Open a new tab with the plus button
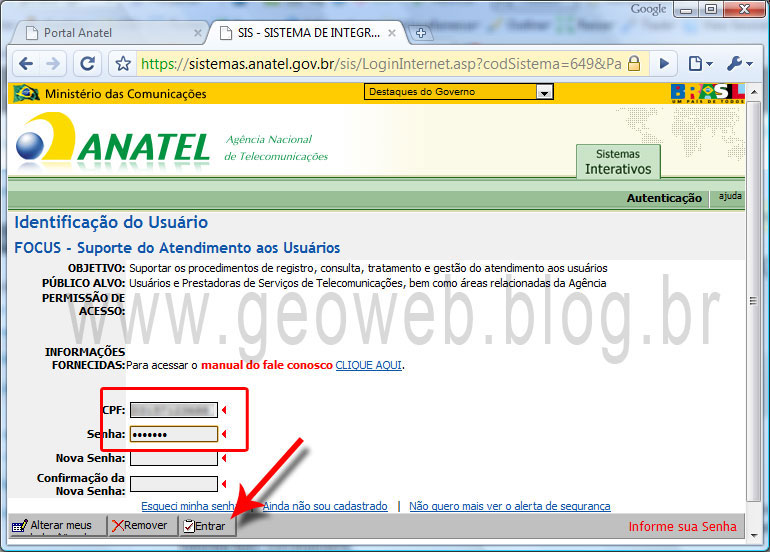Screen dimensions: 770x552 click(421, 33)
